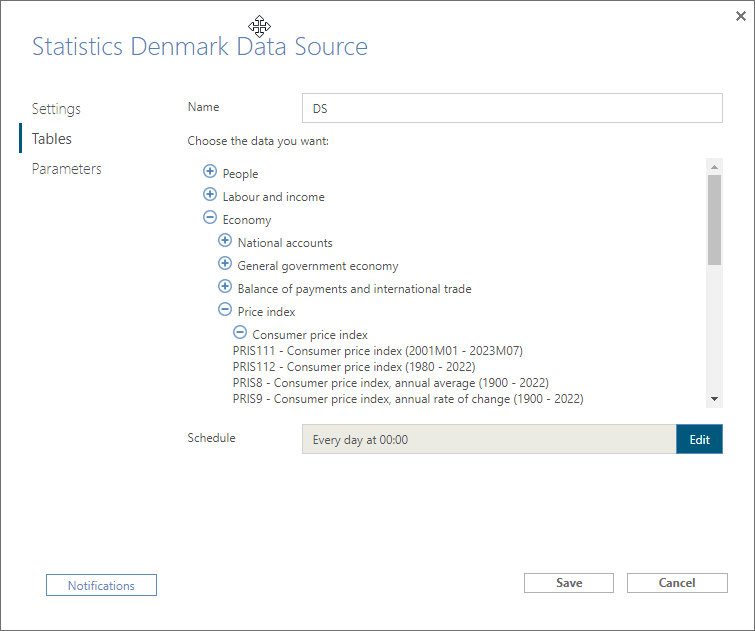Click the Labour and income label

coord(273,197)
